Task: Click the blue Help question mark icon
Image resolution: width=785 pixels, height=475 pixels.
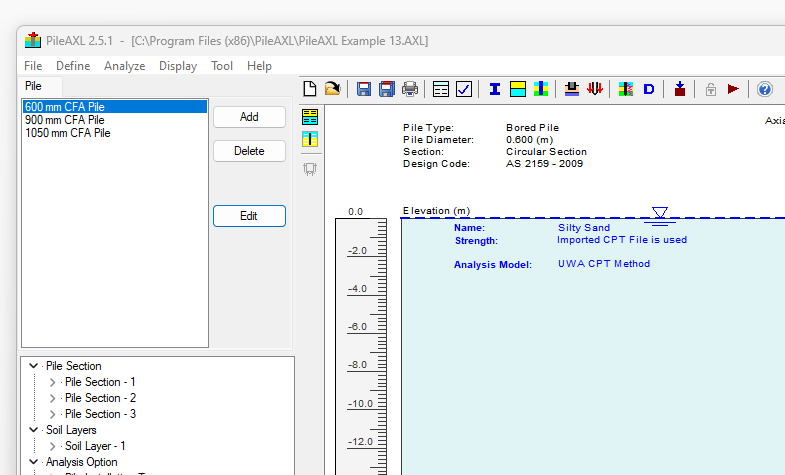Action: tap(764, 89)
